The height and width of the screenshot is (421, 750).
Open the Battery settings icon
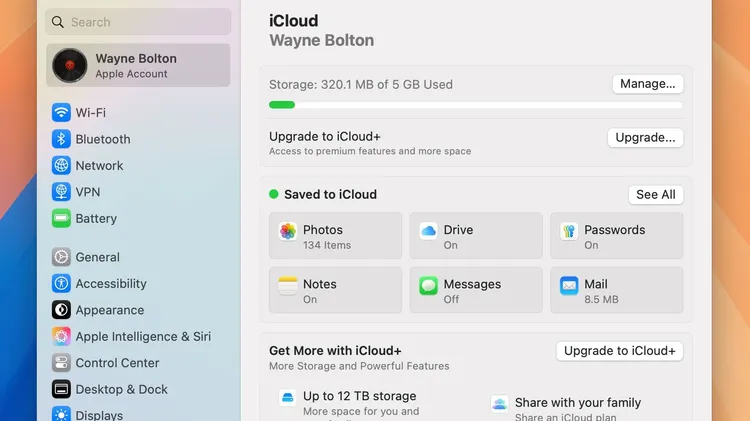(61, 219)
